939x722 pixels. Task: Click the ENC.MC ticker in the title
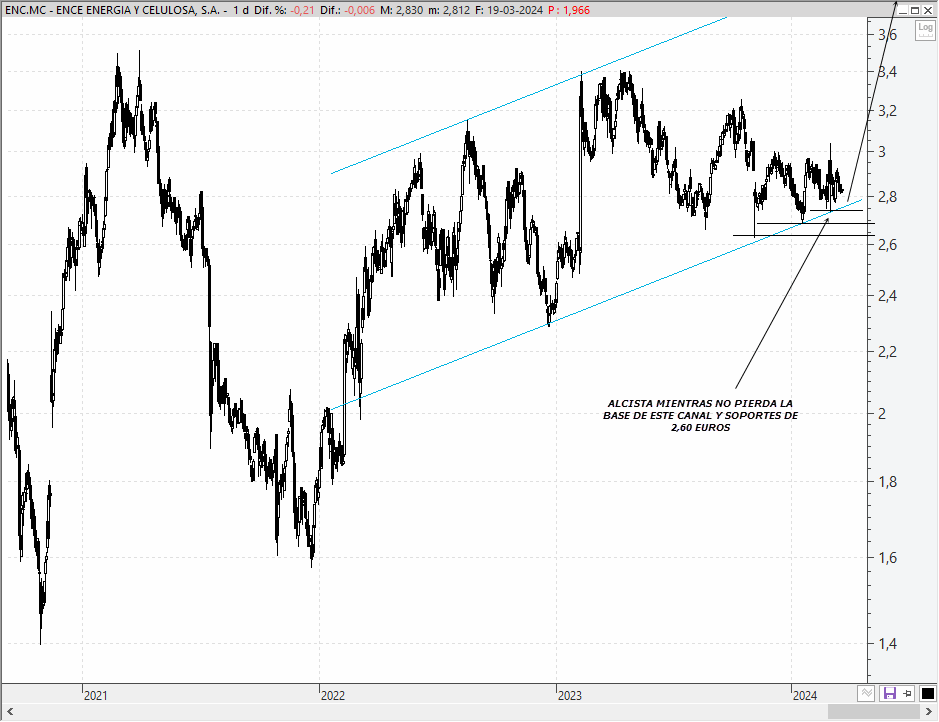[x=25, y=10]
